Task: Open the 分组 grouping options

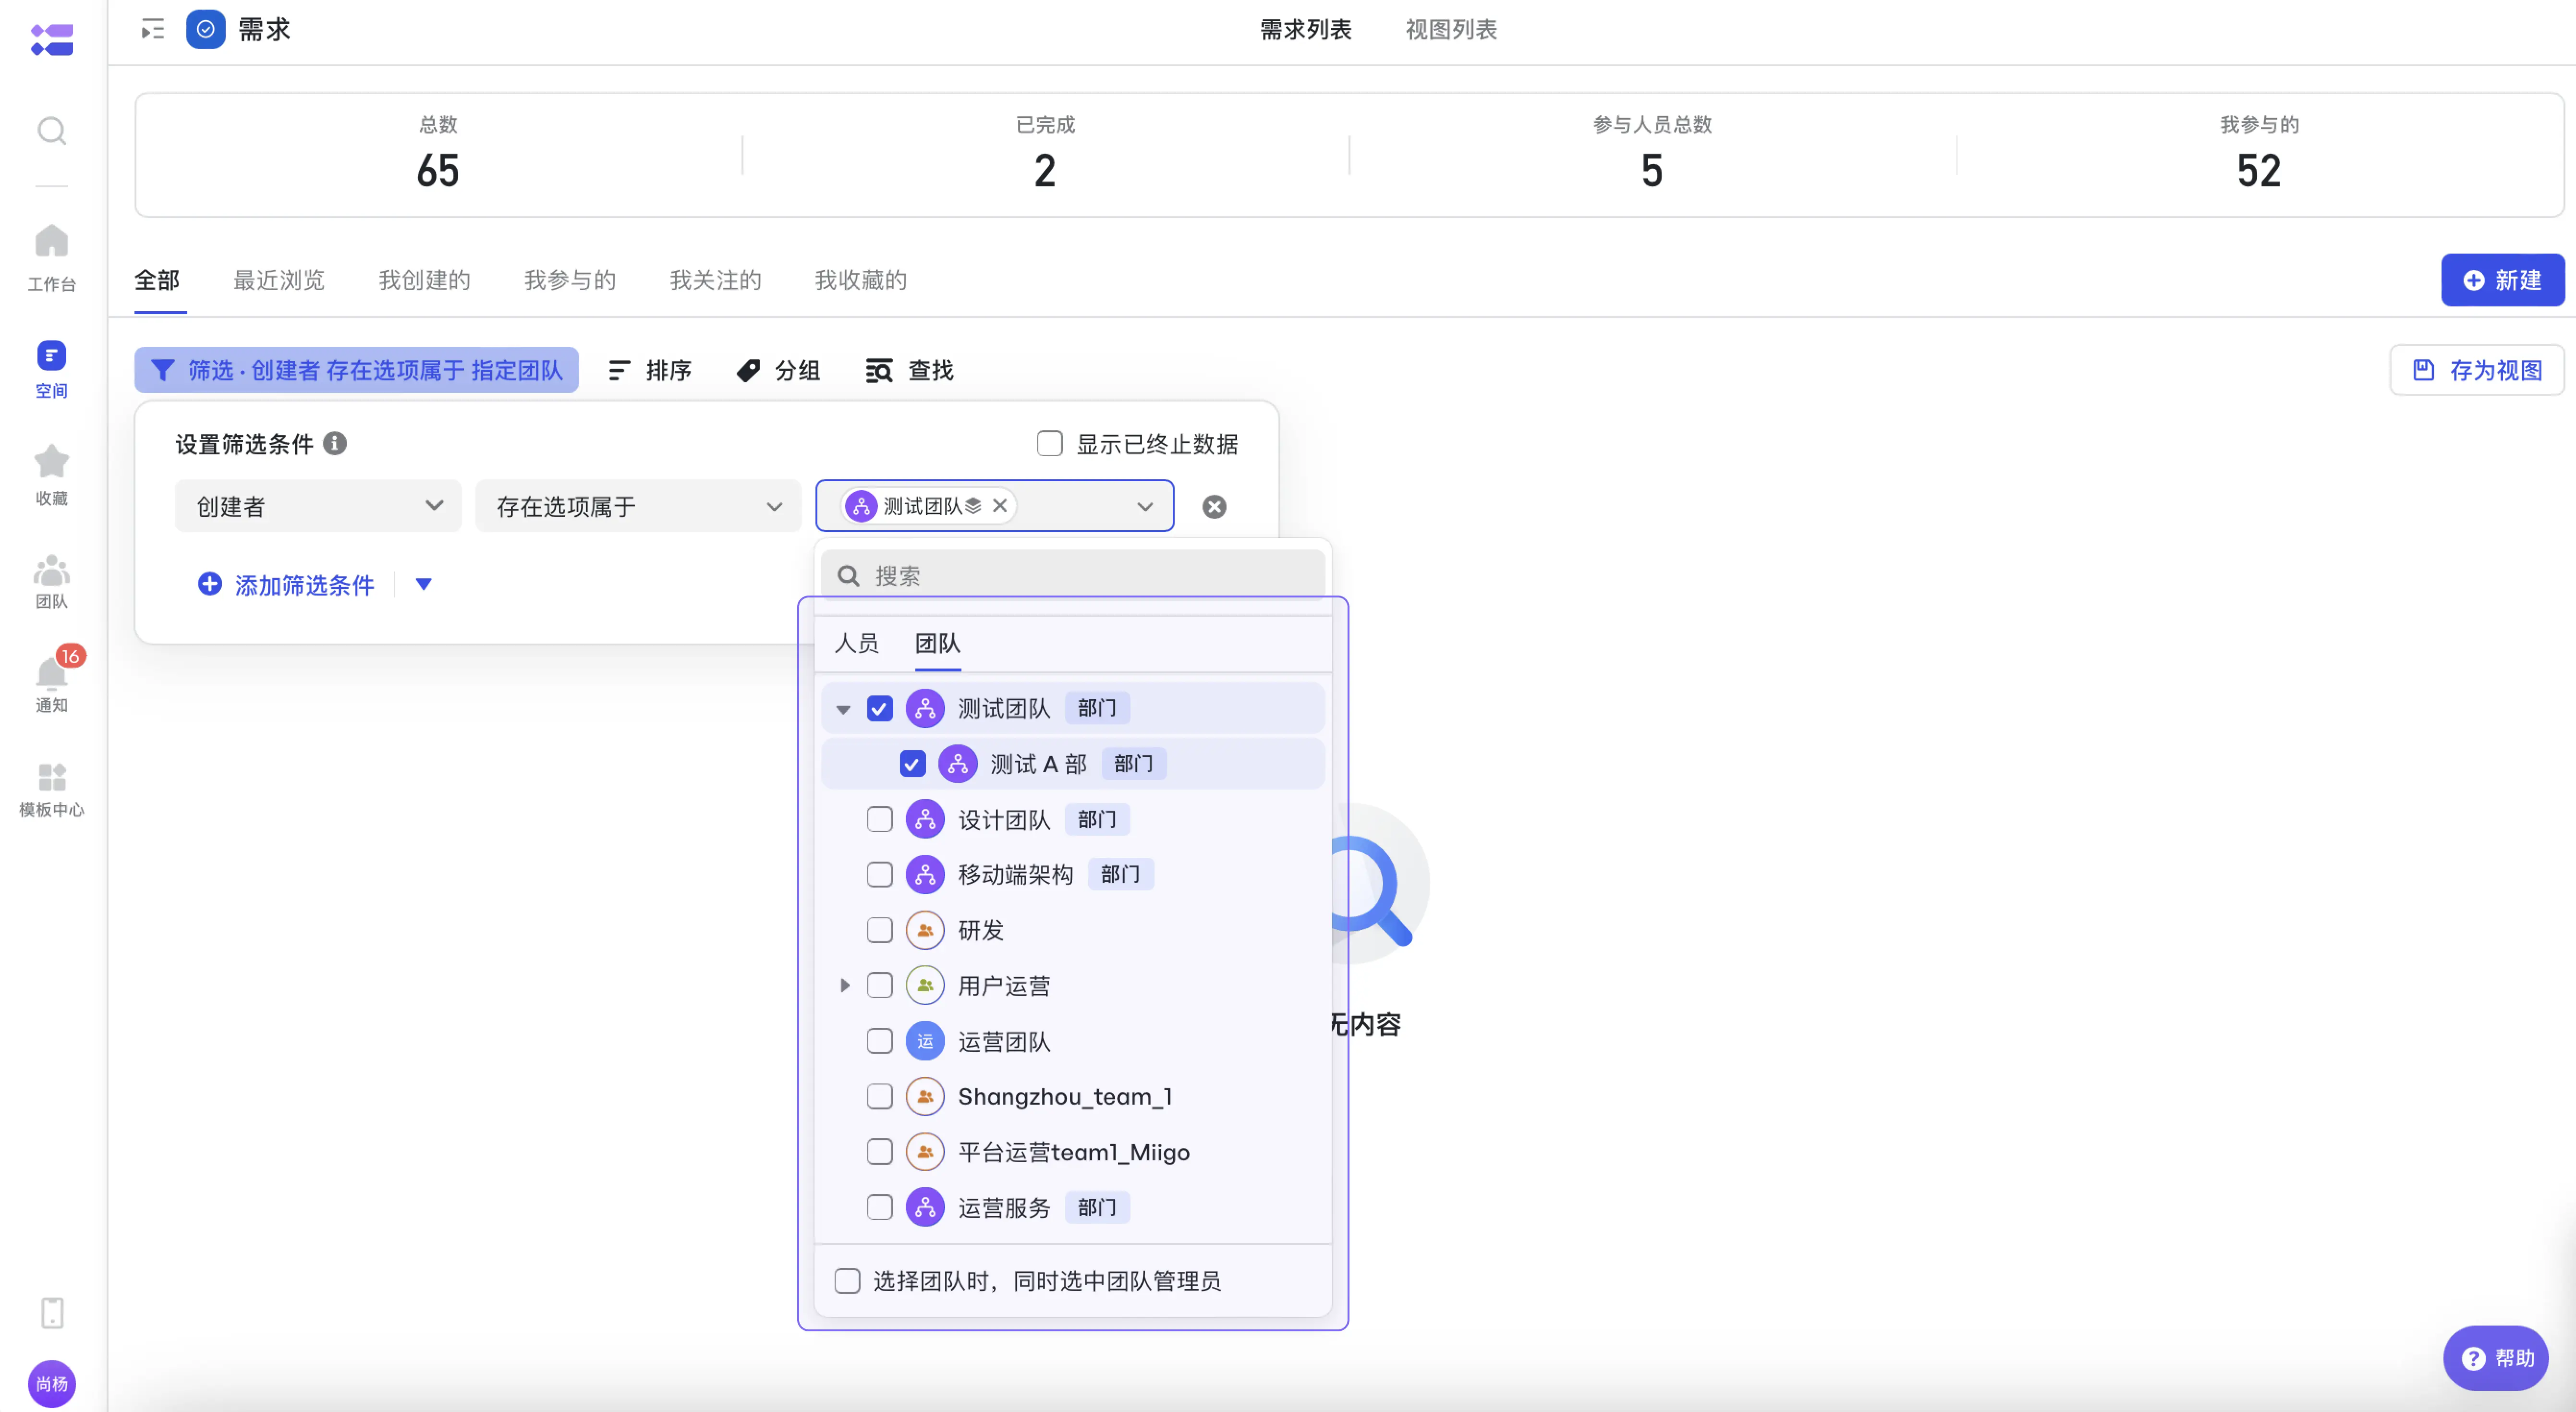Action: [x=778, y=370]
